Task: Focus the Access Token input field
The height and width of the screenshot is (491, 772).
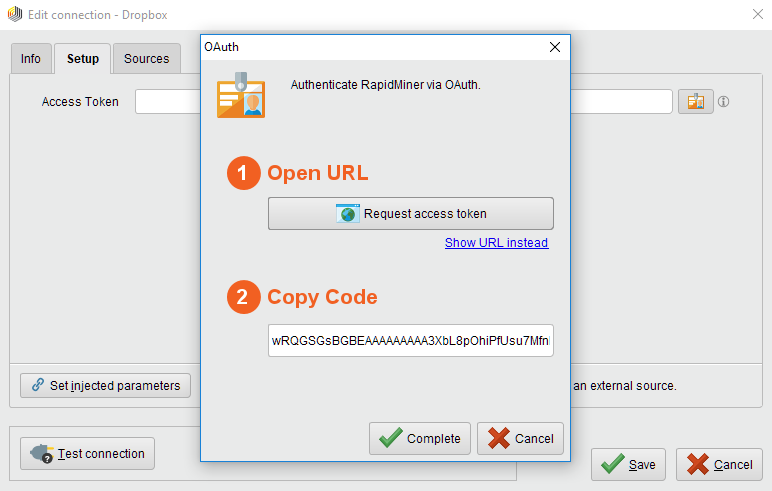Action: [167, 102]
